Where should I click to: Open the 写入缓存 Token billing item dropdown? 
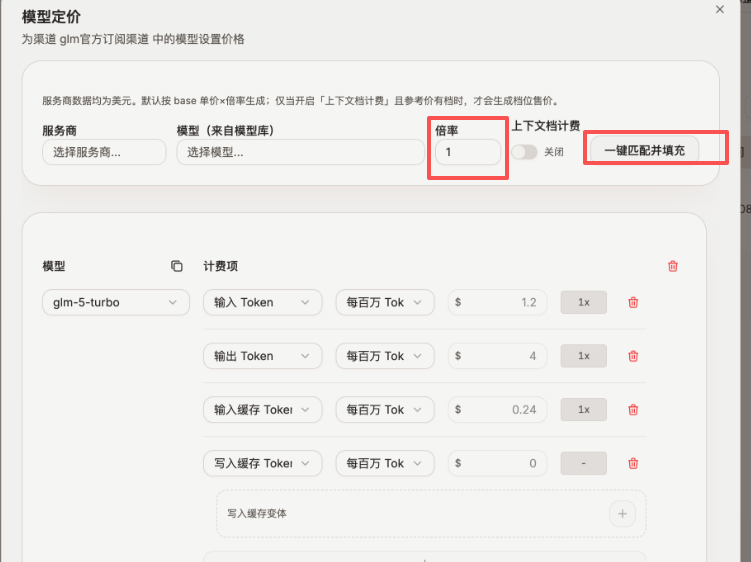262,463
